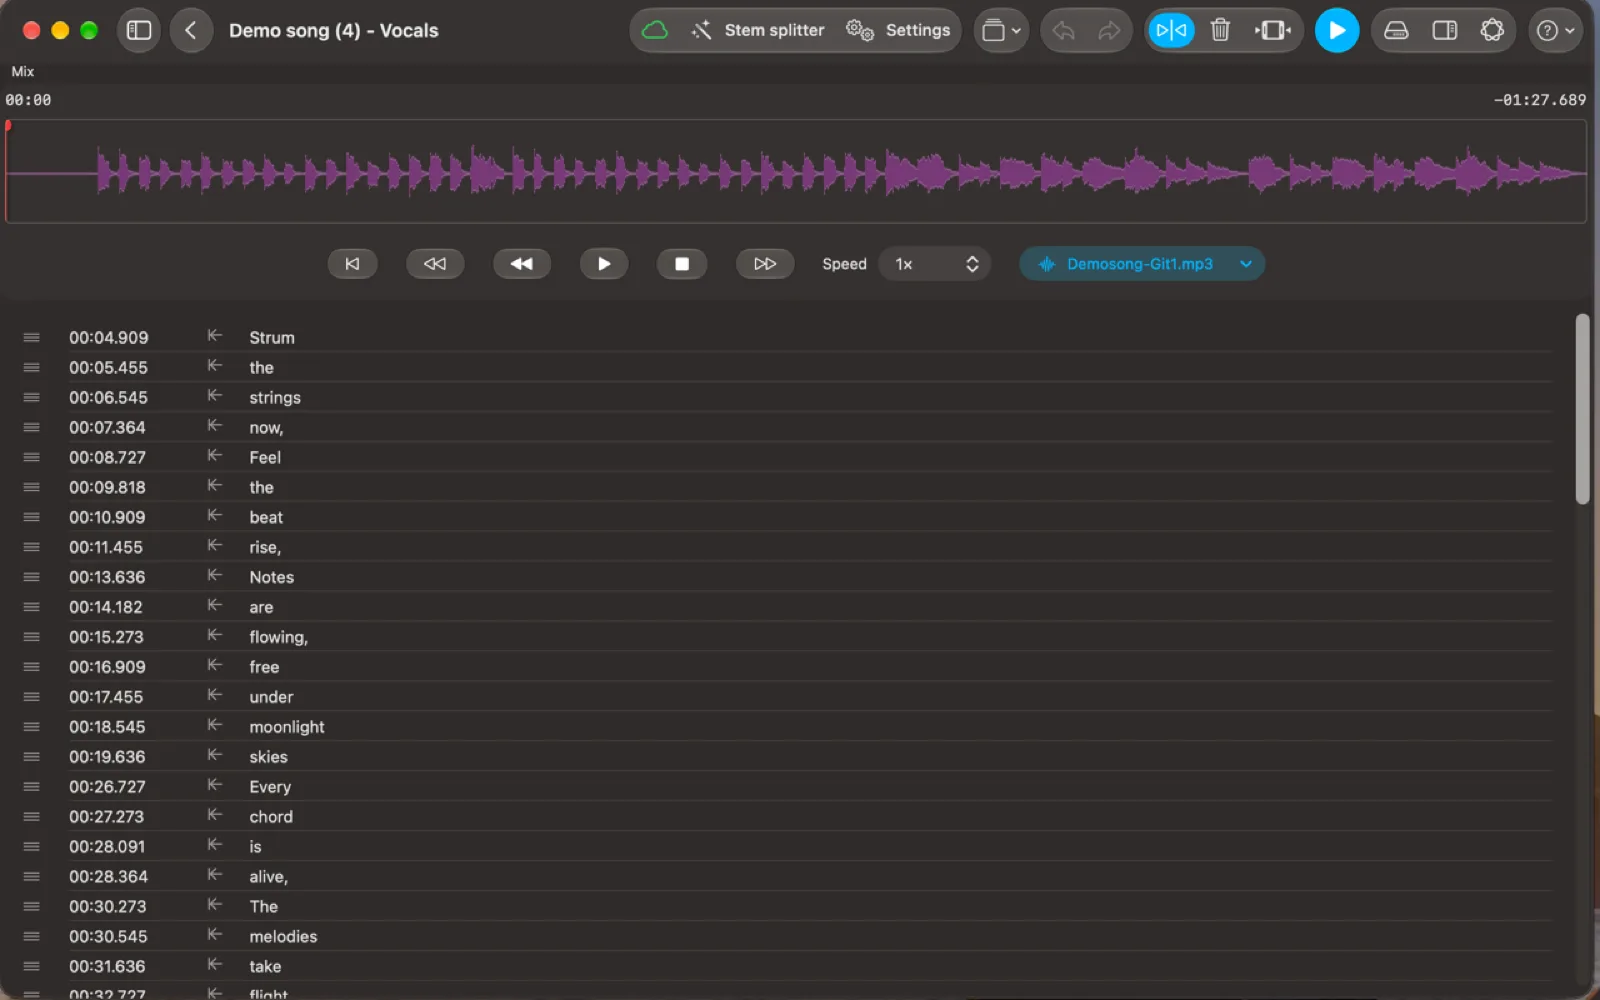Click the gear badge icon in toolbar
Image resolution: width=1600 pixels, height=1000 pixels.
click(1492, 30)
